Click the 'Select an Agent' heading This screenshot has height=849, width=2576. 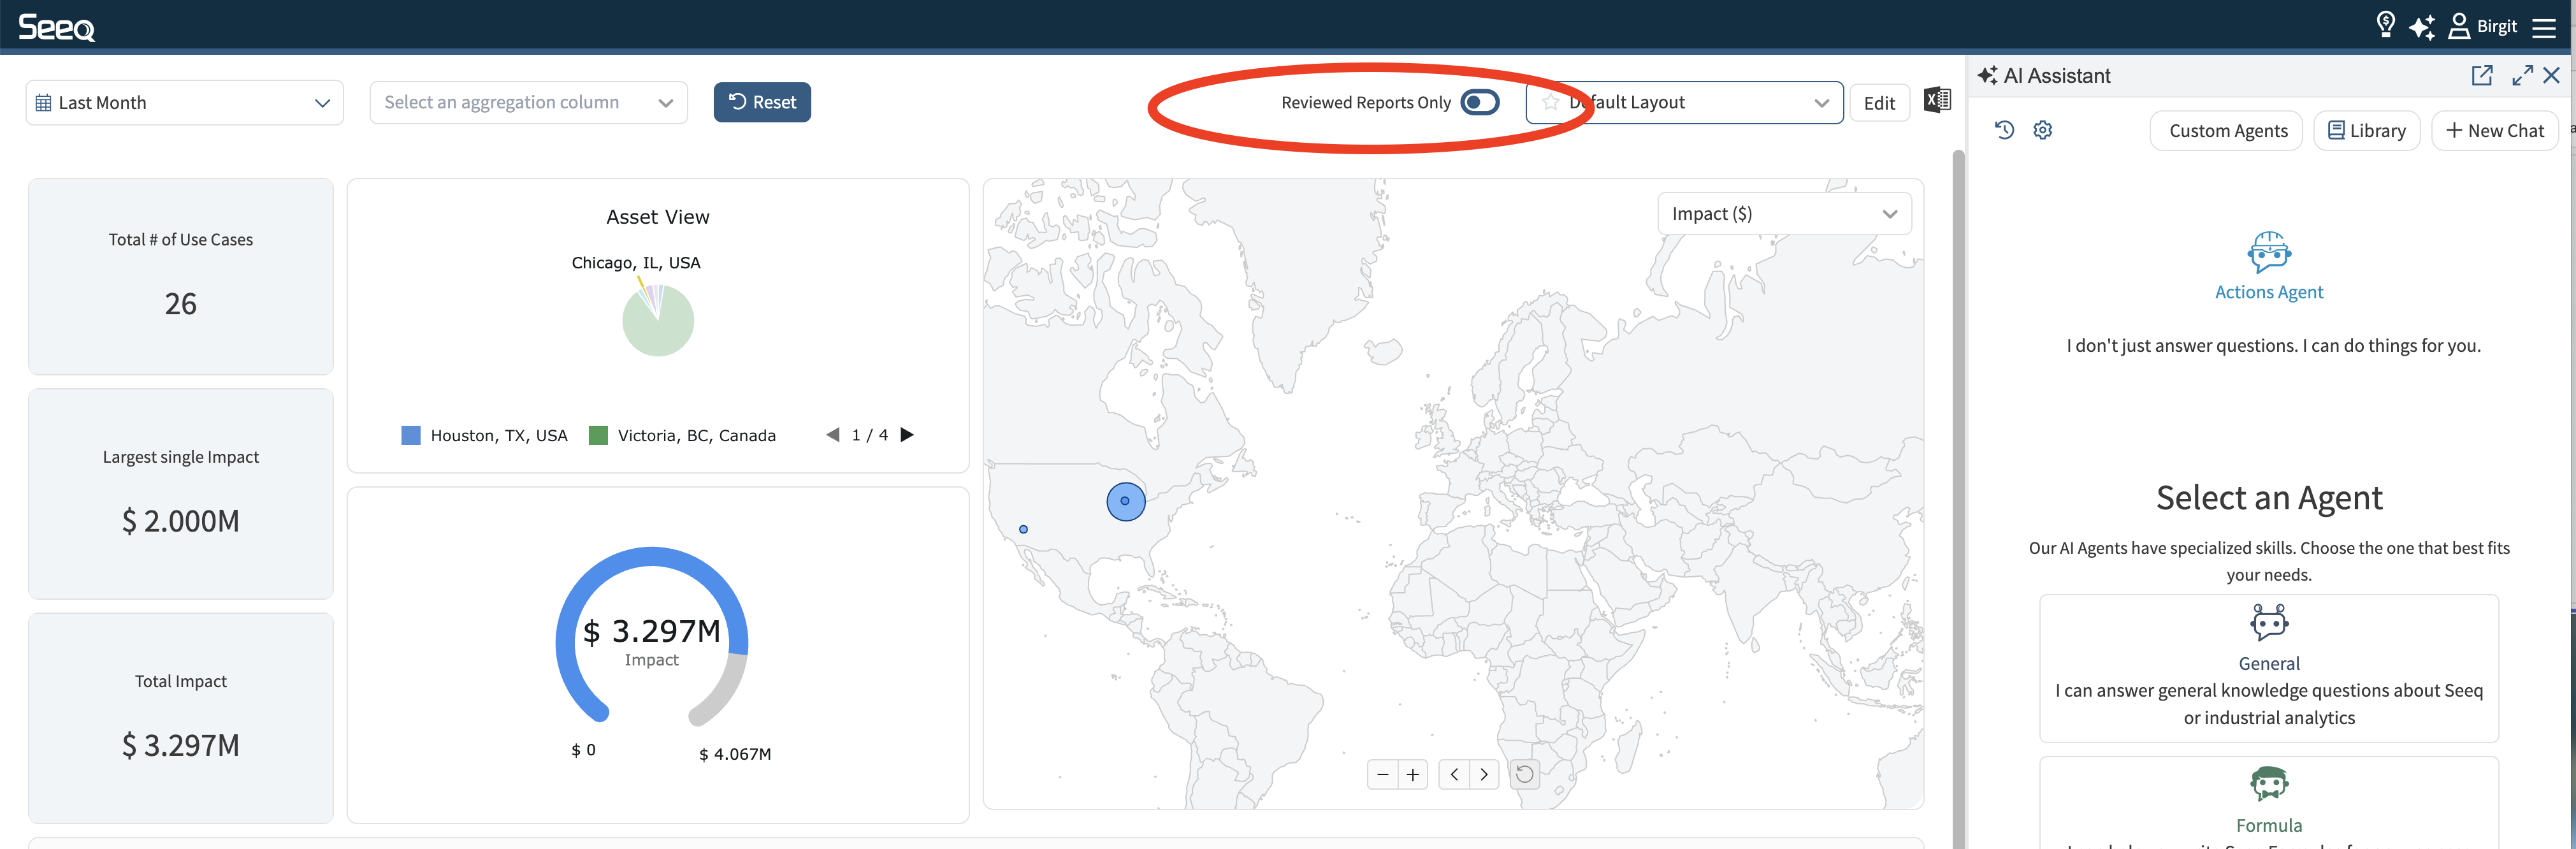coord(2269,498)
